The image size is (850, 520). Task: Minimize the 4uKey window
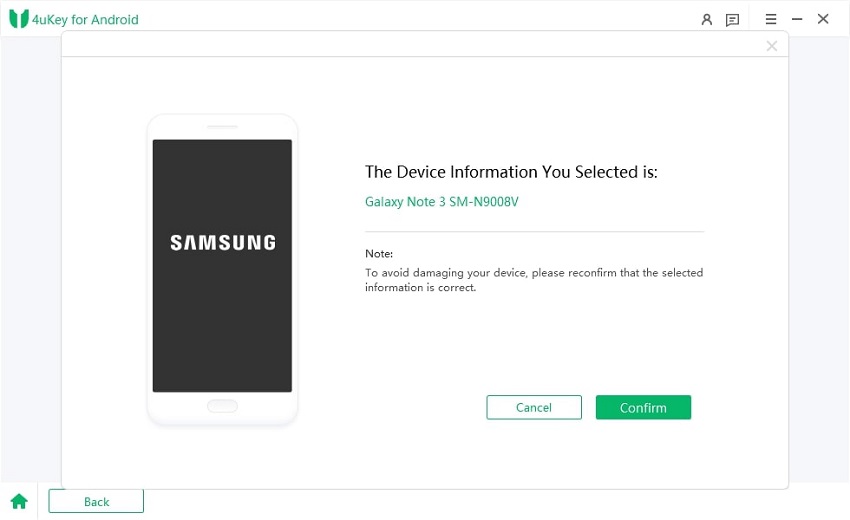click(797, 19)
